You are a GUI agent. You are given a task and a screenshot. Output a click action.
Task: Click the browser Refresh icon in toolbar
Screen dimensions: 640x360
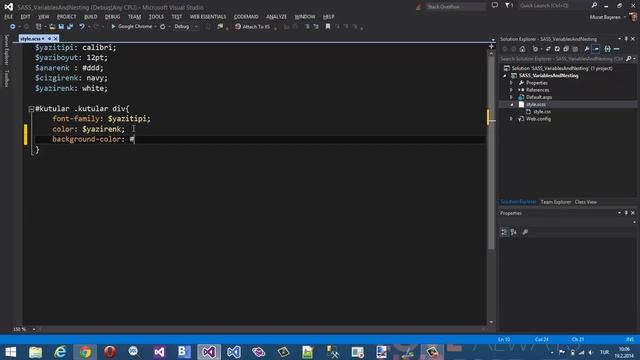pos(162,27)
